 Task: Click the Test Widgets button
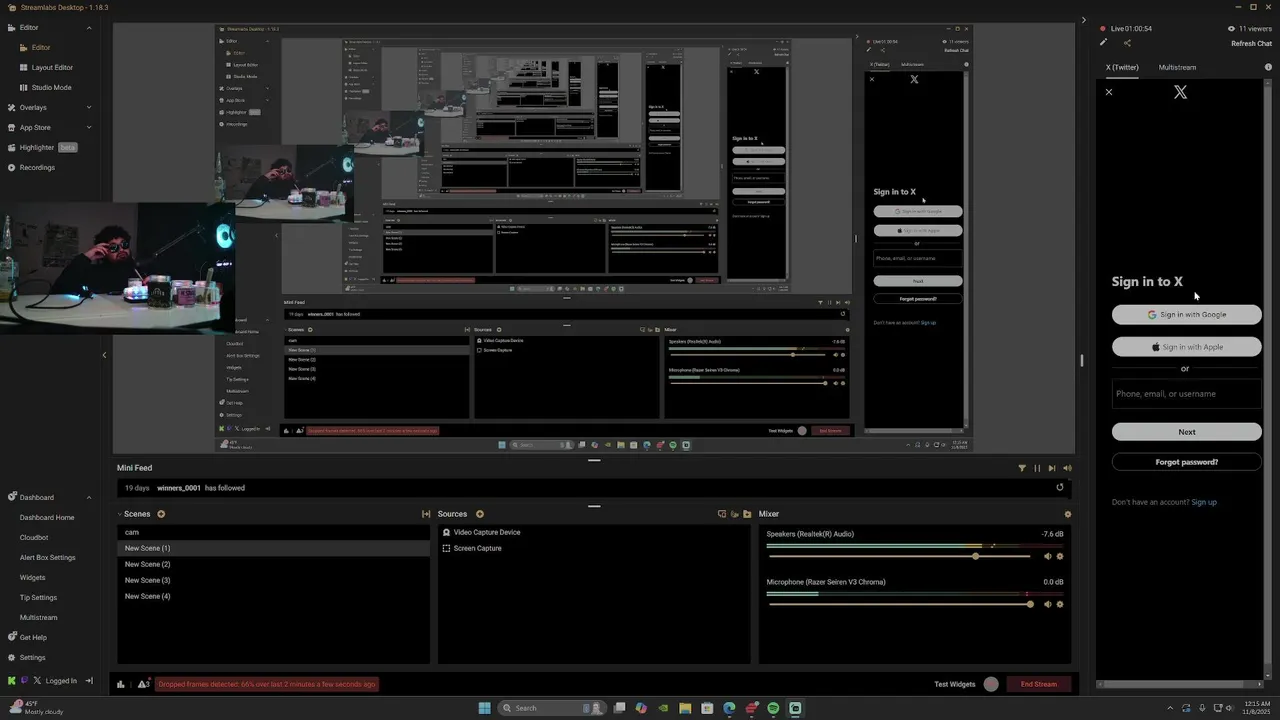point(954,684)
